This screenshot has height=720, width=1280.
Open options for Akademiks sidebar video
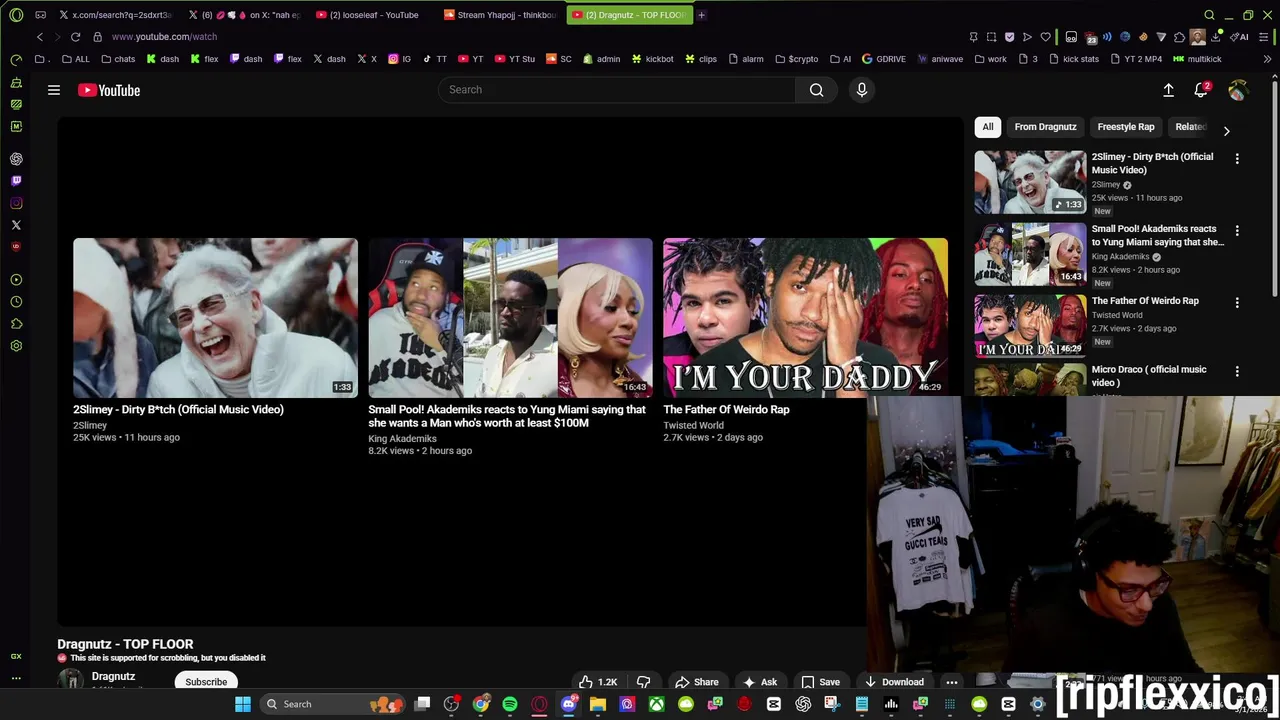1237,230
